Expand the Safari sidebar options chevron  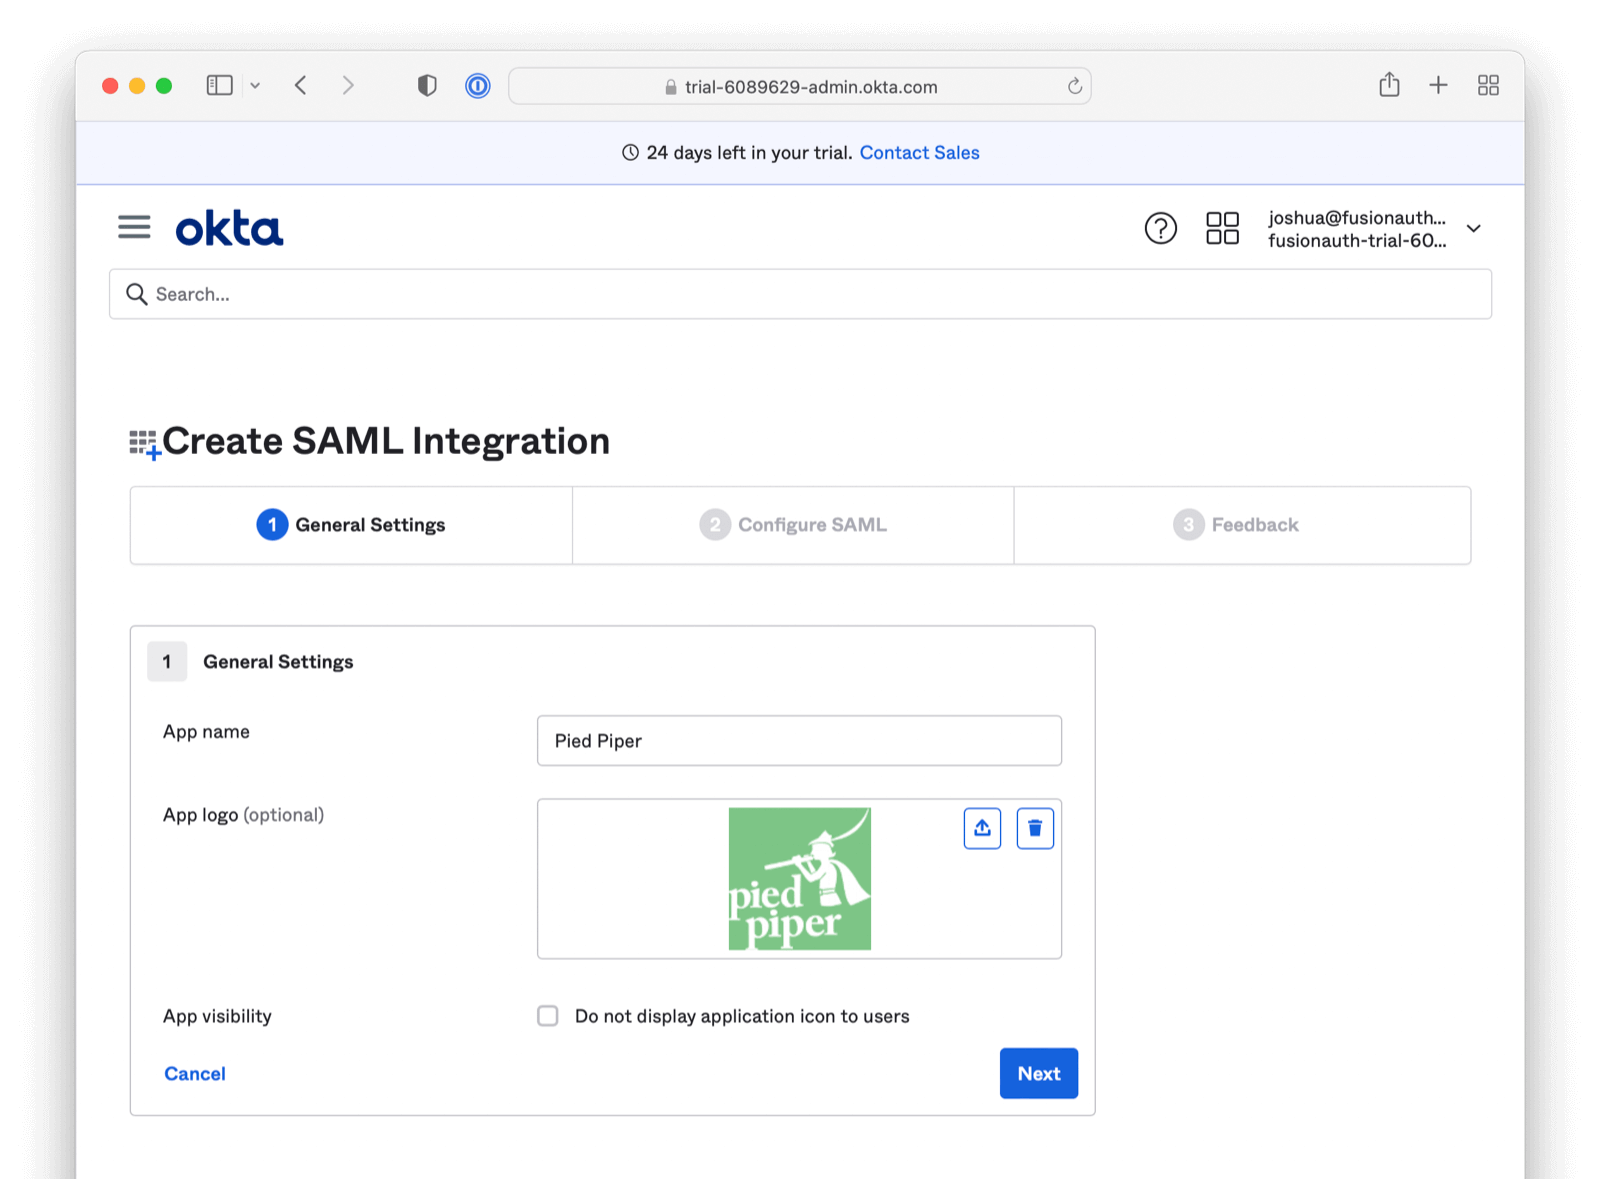255,86
